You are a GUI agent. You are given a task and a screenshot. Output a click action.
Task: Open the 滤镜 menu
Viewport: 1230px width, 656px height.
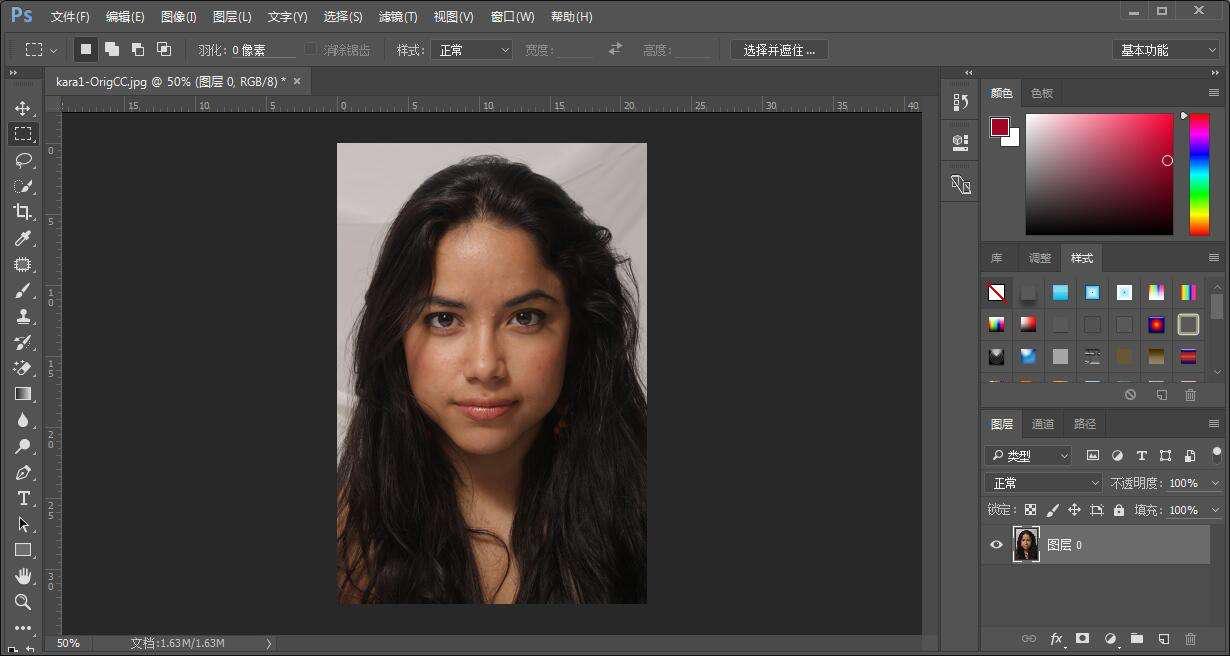pos(397,16)
